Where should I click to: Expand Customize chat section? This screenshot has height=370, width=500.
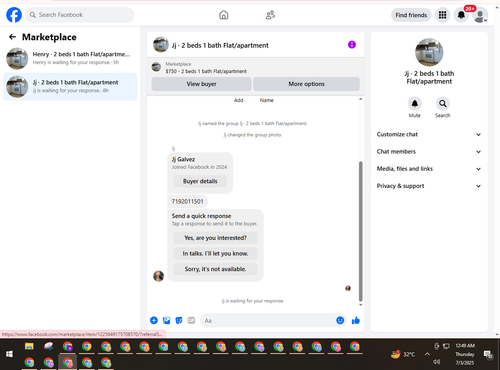click(429, 134)
